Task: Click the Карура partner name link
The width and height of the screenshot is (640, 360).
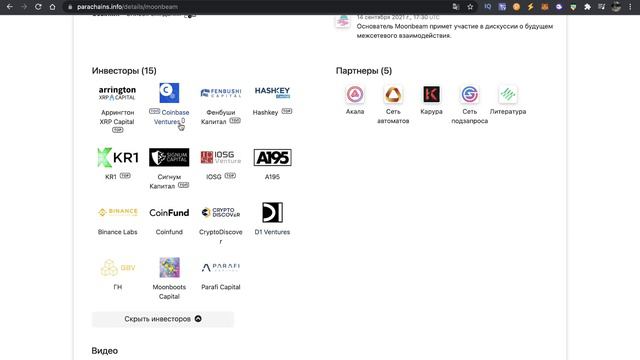Action: point(431,111)
